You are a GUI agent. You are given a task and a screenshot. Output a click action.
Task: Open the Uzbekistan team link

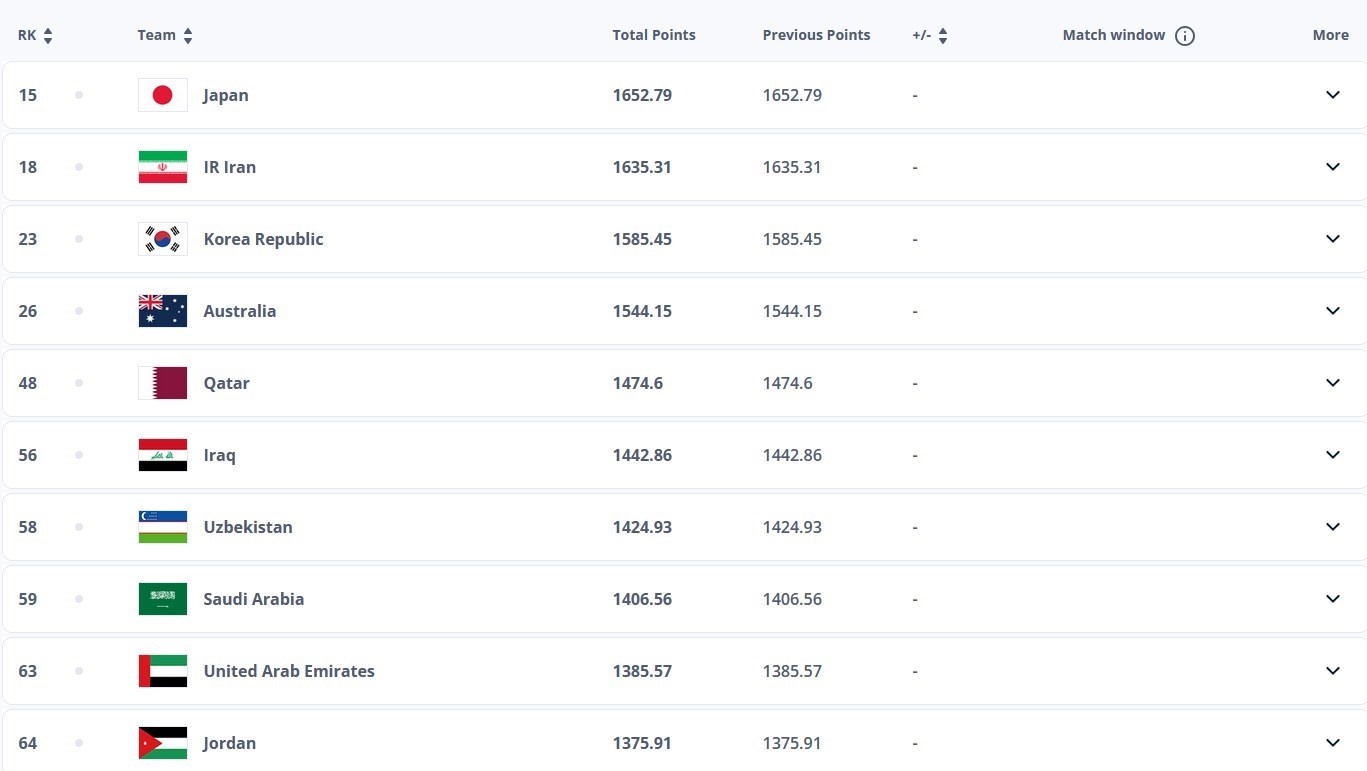click(248, 527)
